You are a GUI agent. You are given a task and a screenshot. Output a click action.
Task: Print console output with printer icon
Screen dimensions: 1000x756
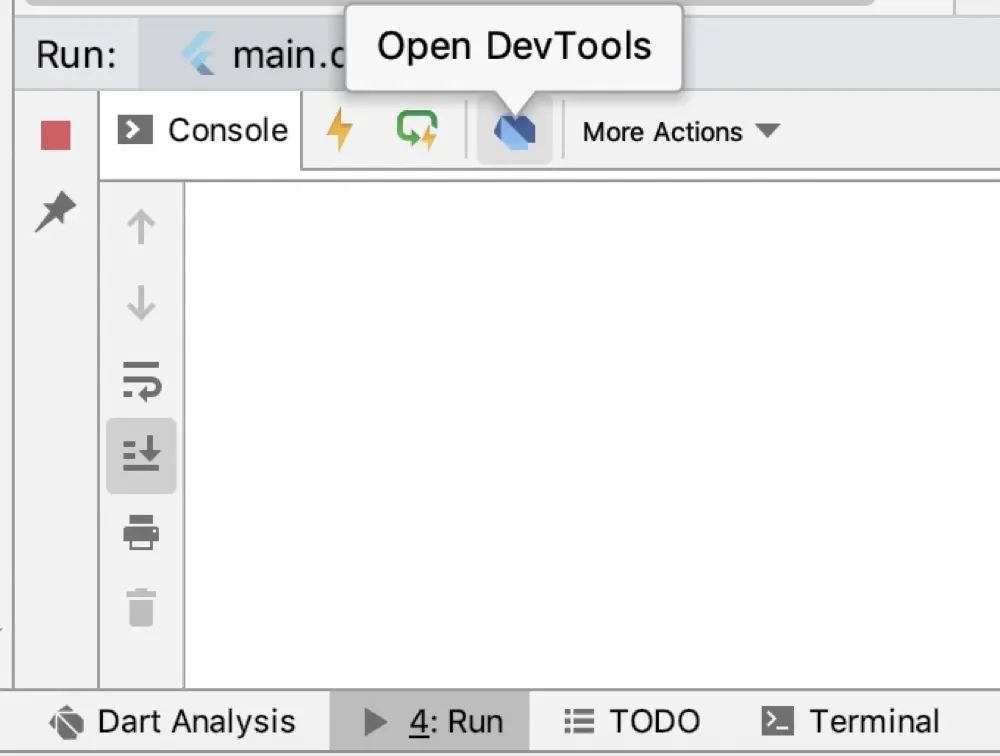[x=141, y=532]
